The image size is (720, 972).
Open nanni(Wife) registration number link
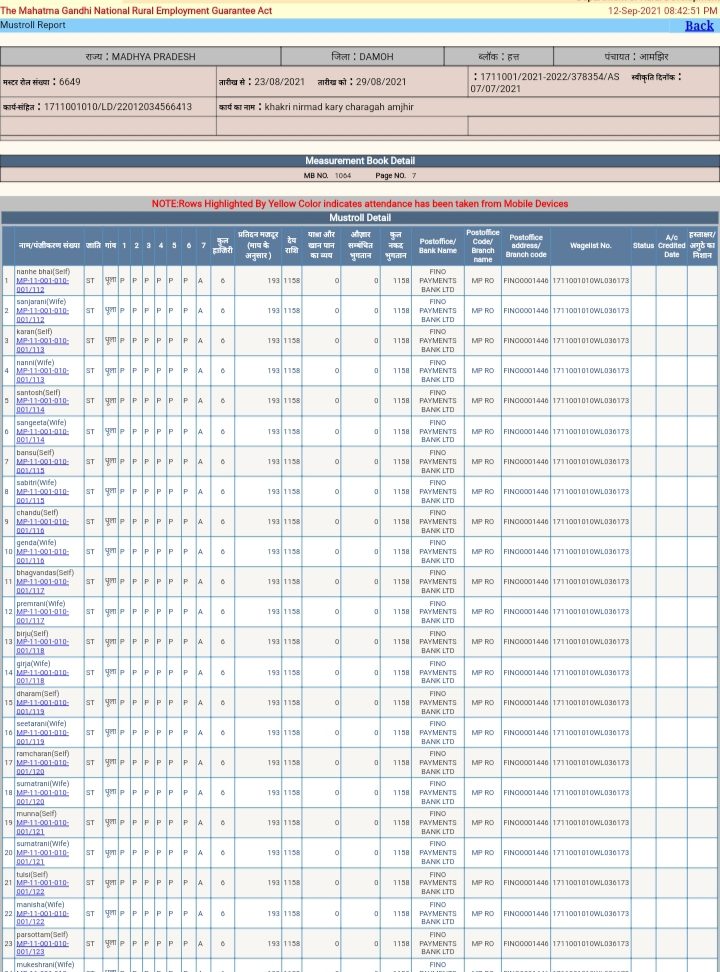point(42,375)
